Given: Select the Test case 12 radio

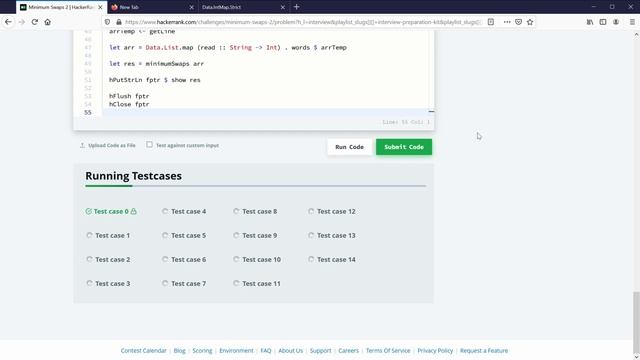Looking at the screenshot, I should [x=311, y=211].
